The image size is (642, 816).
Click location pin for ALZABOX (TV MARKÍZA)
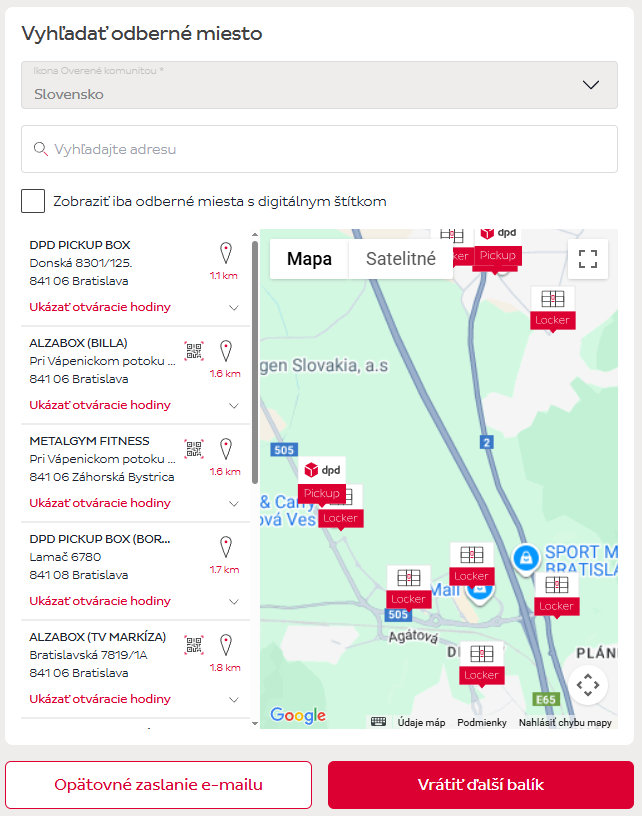point(225,645)
